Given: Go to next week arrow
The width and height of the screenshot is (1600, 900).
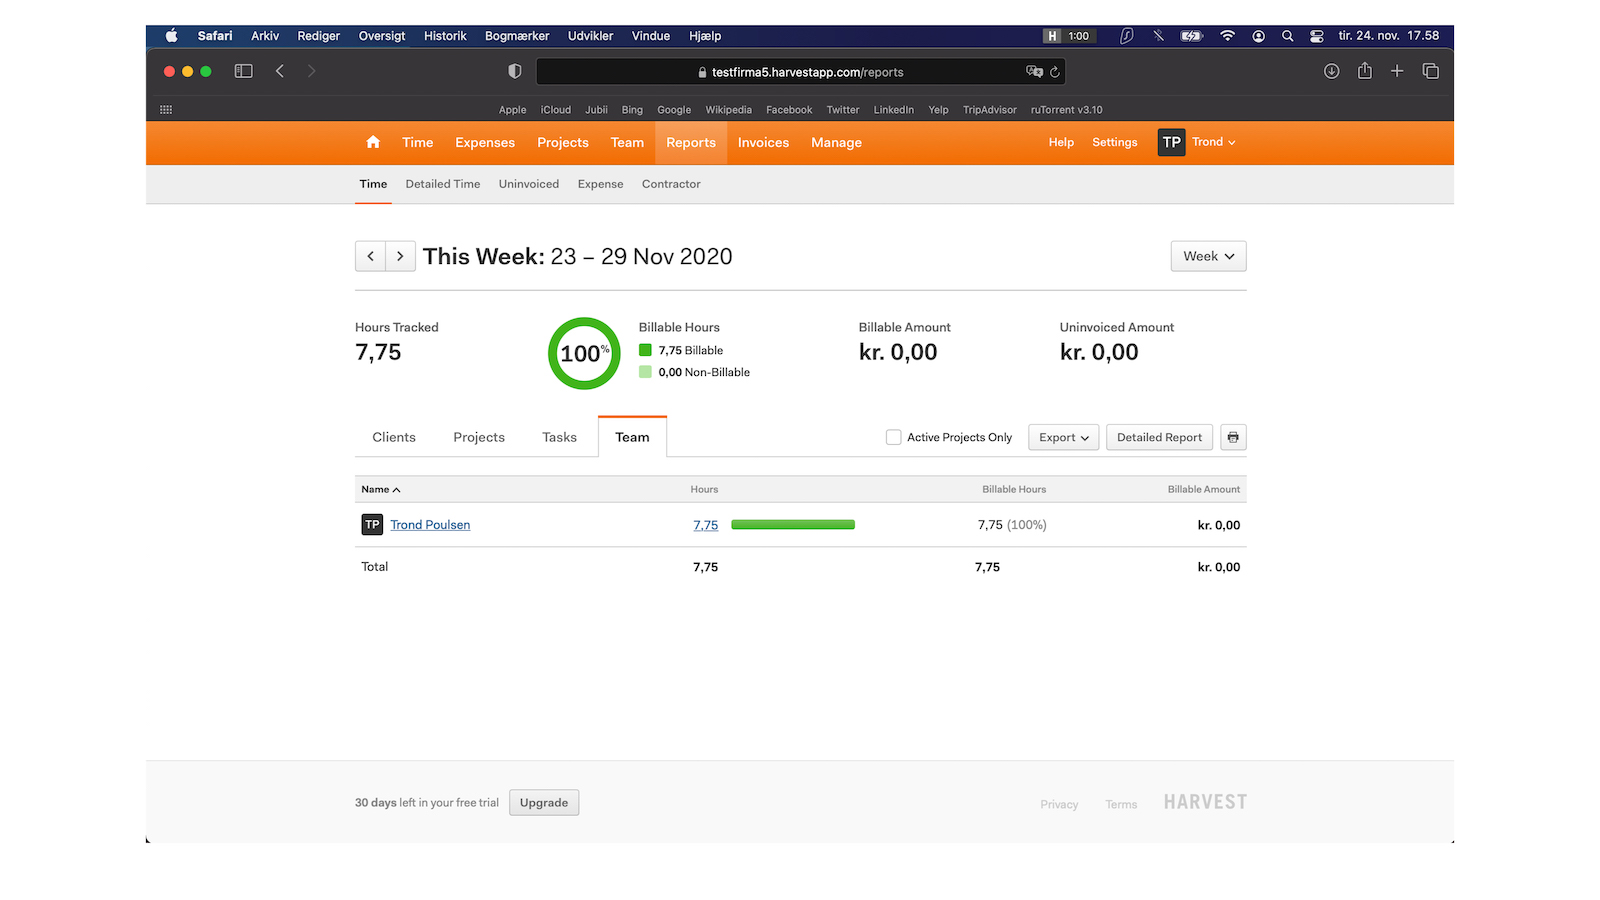Looking at the screenshot, I should pyautogui.click(x=400, y=256).
